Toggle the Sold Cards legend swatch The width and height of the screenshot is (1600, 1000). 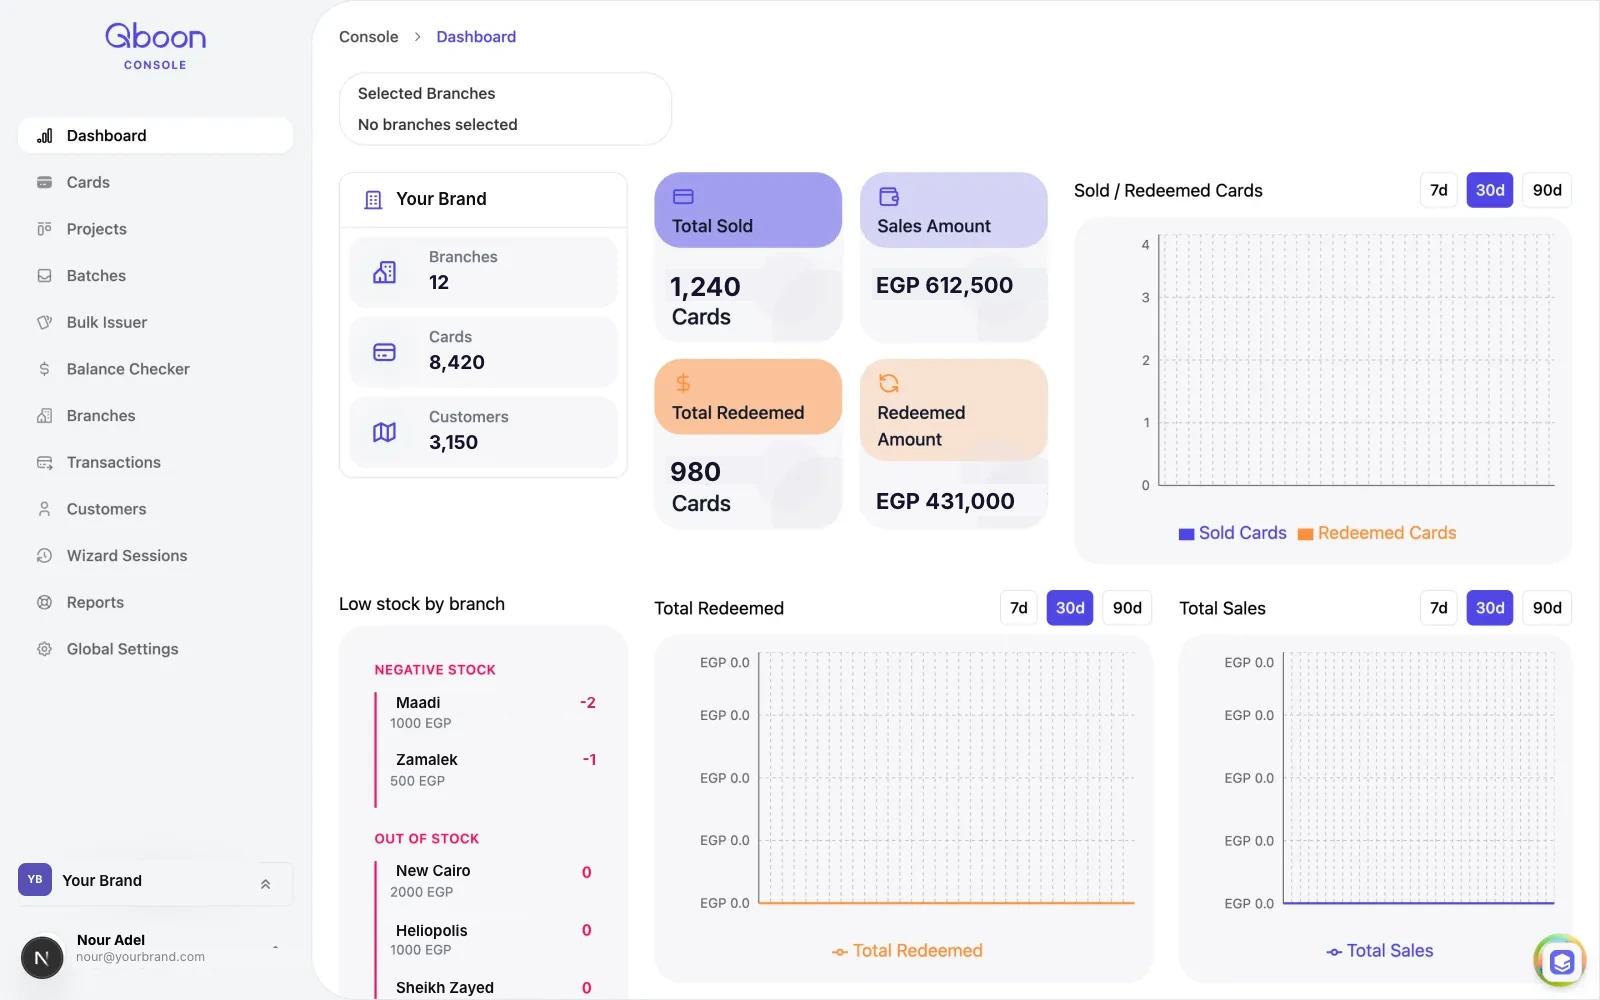click(x=1186, y=534)
